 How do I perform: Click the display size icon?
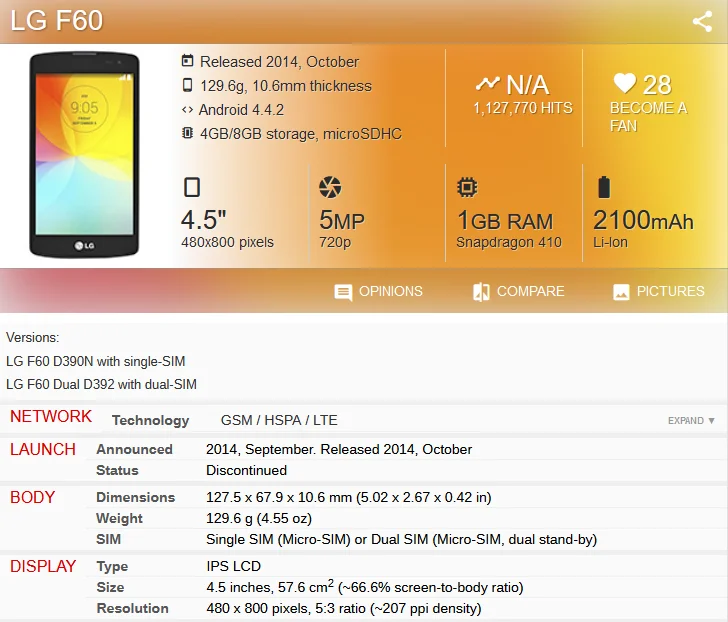pos(192,187)
